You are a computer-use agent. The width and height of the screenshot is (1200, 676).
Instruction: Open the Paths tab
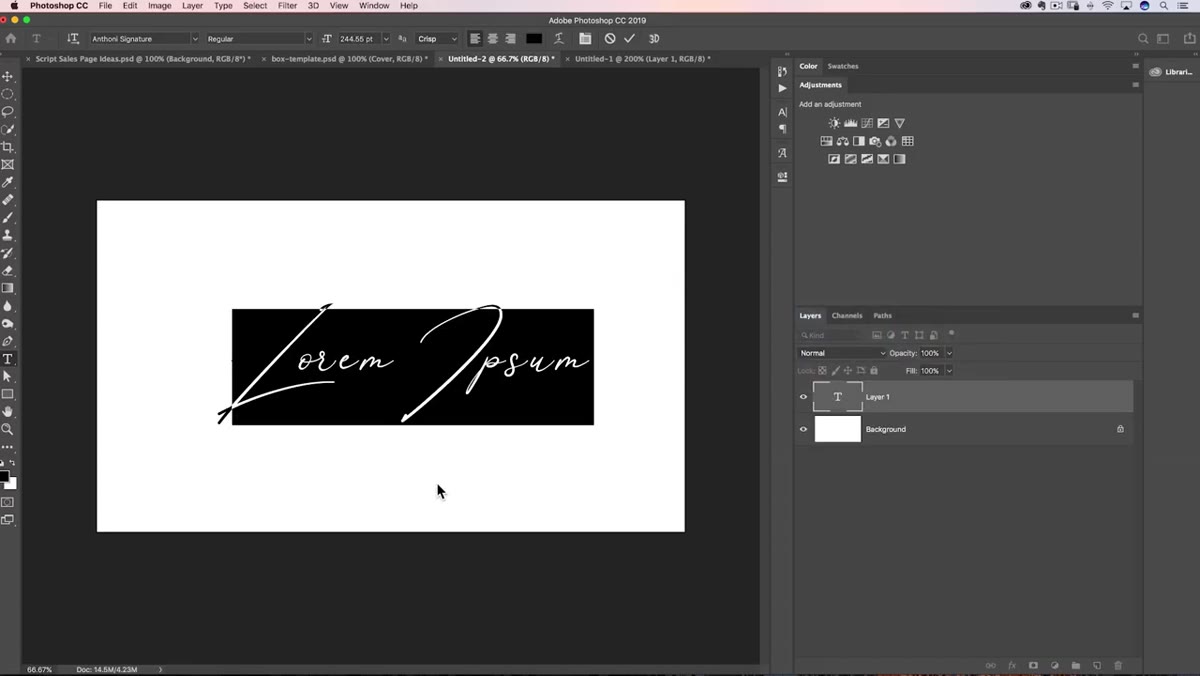click(x=882, y=315)
